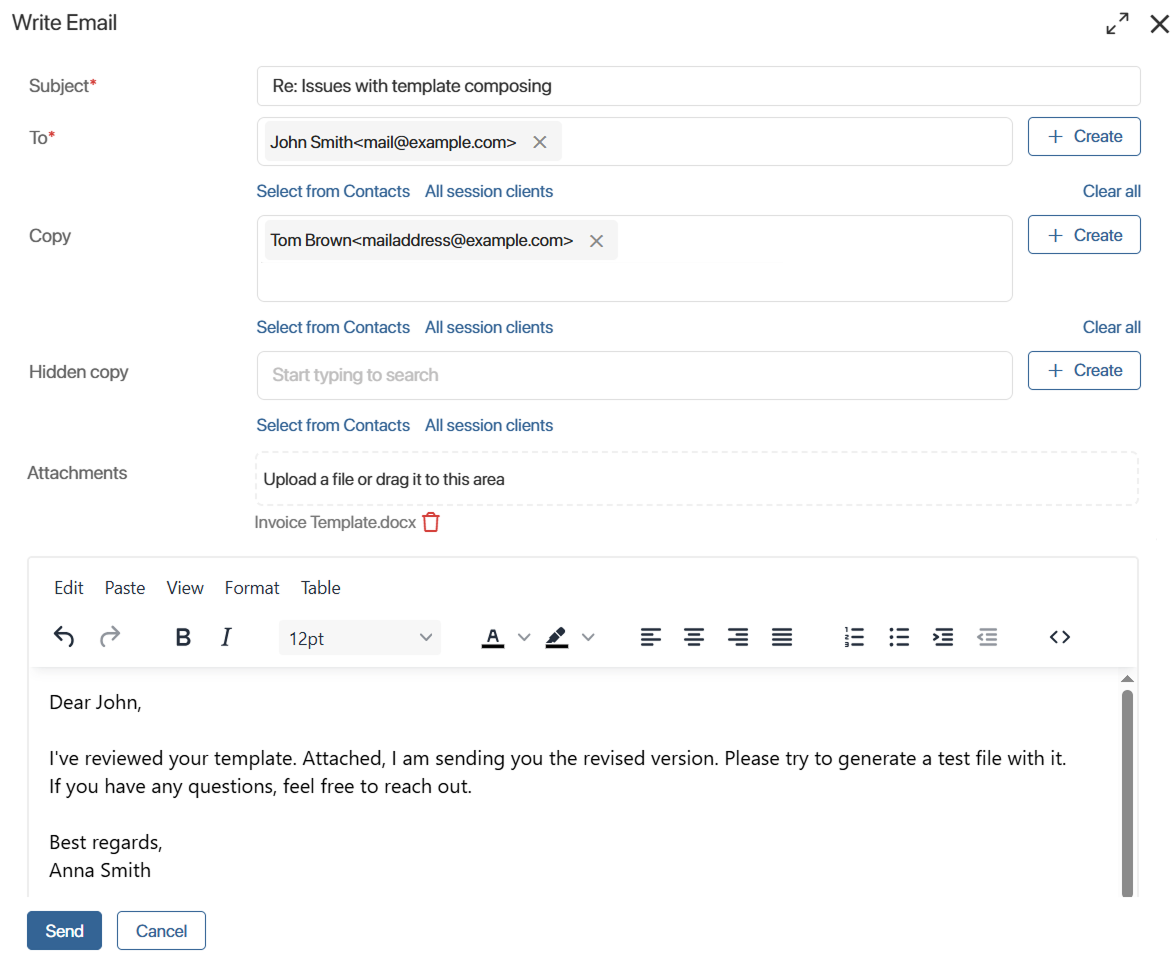
Task: Align text to the right
Action: tap(738, 637)
